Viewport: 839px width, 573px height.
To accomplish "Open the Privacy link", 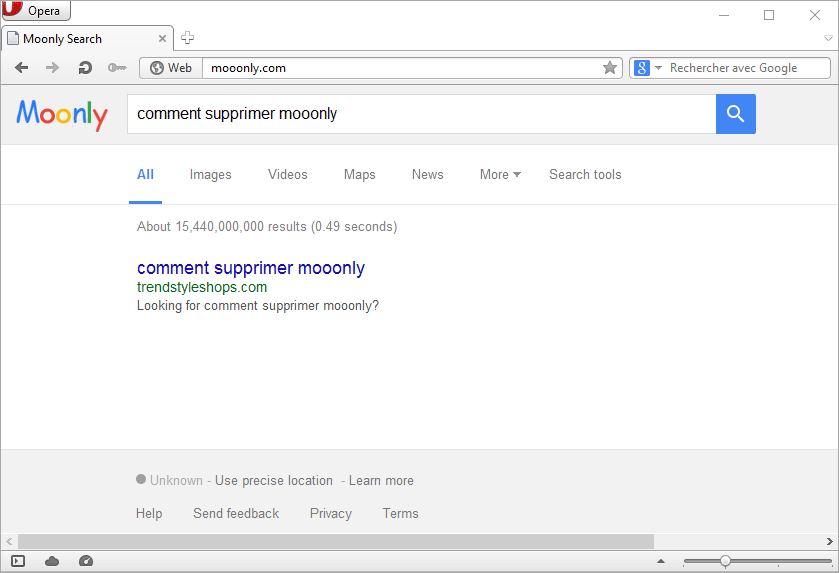I will pyautogui.click(x=331, y=514).
